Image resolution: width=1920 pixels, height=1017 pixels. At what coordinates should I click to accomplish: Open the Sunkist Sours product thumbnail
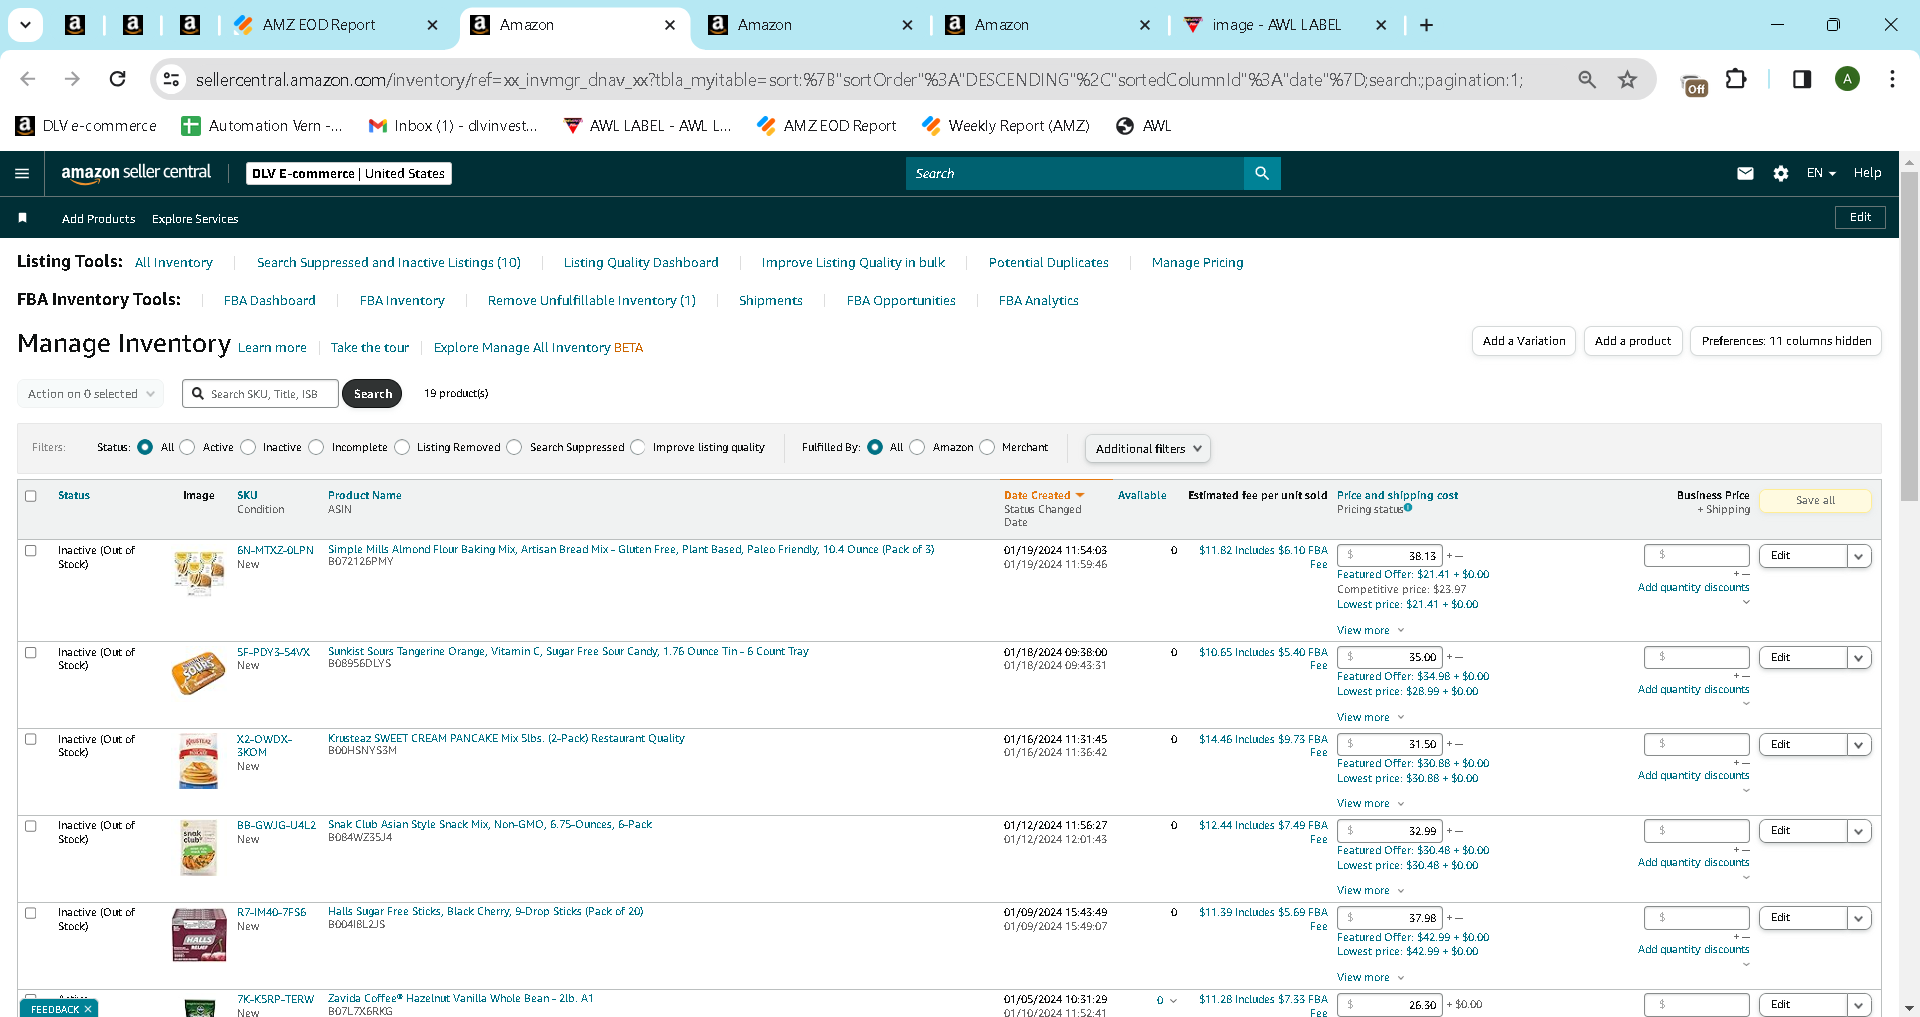tap(198, 673)
